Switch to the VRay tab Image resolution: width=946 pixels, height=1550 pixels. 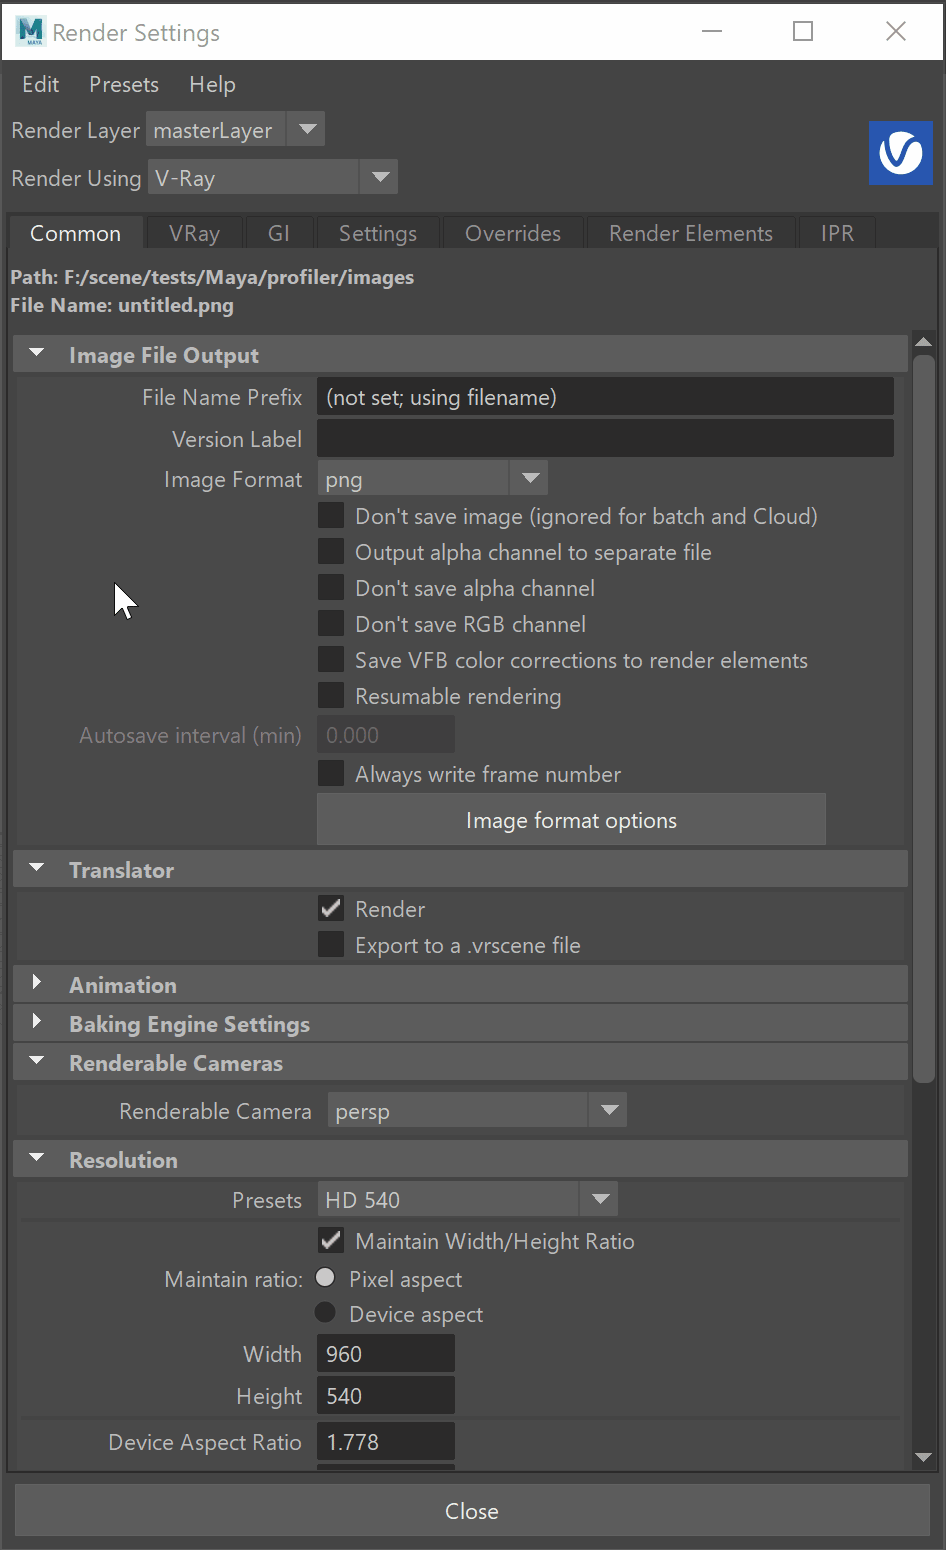193,232
